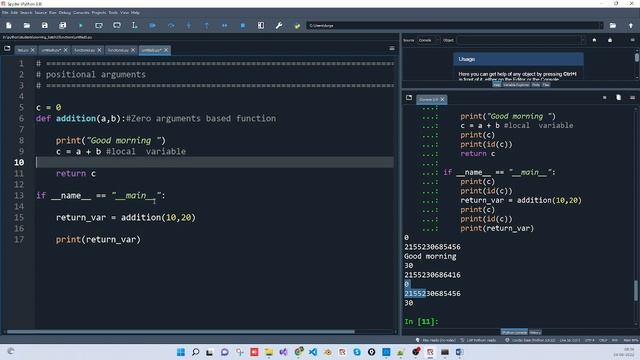Remove all variables icon in console pane
This screenshot has height=360, width=640.
coord(618,98)
